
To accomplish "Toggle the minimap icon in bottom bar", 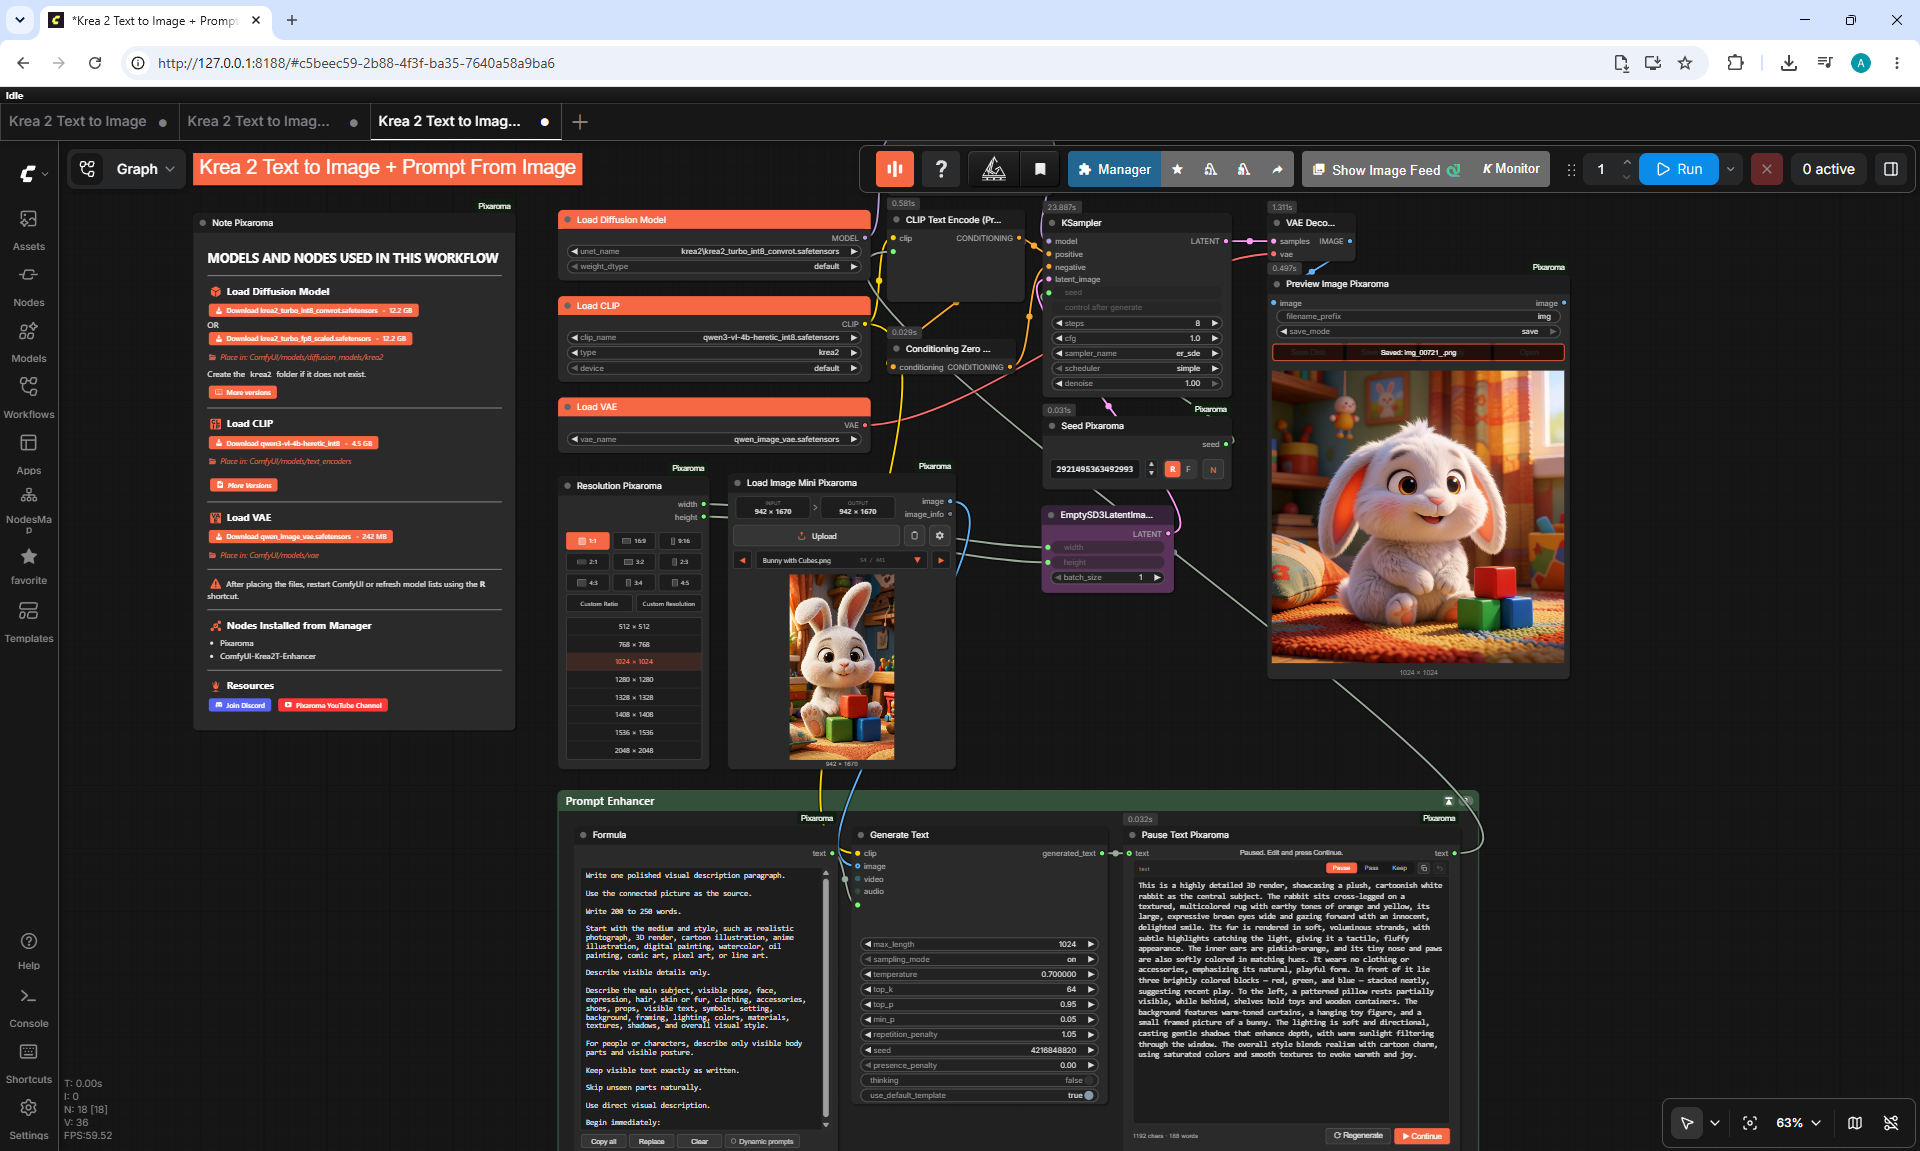I will tap(1855, 1123).
